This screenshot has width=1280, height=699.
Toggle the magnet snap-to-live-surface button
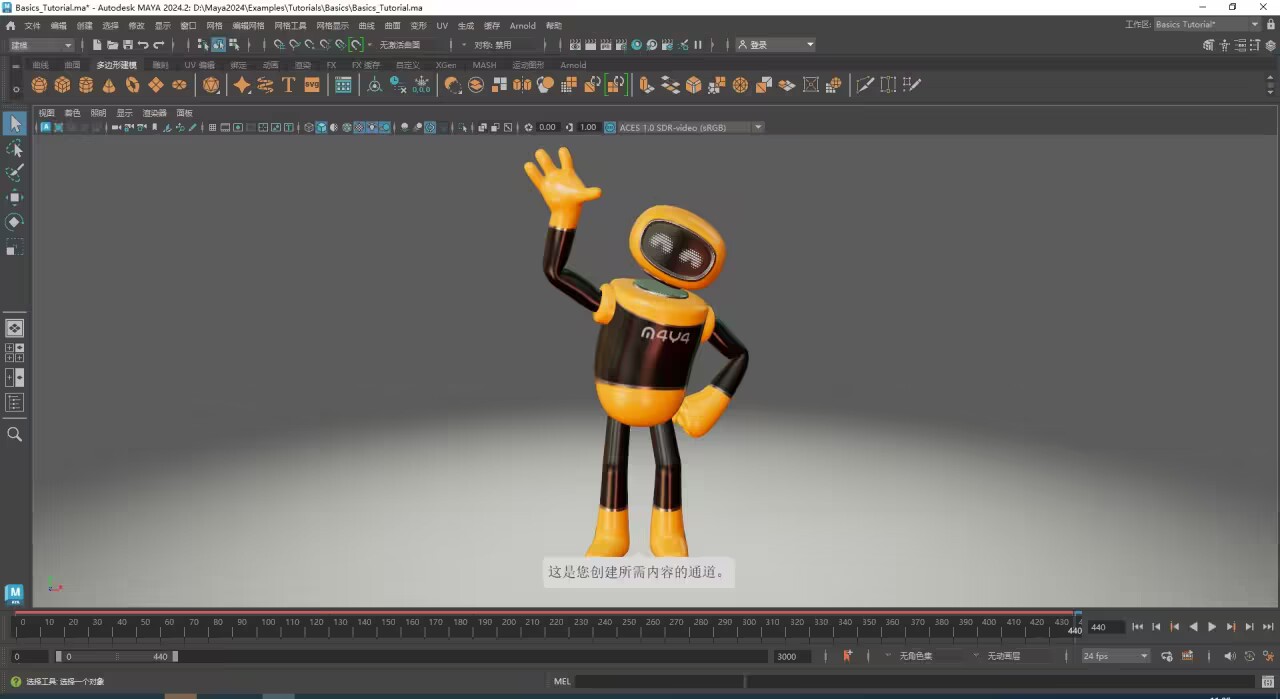pyautogui.click(x=355, y=45)
